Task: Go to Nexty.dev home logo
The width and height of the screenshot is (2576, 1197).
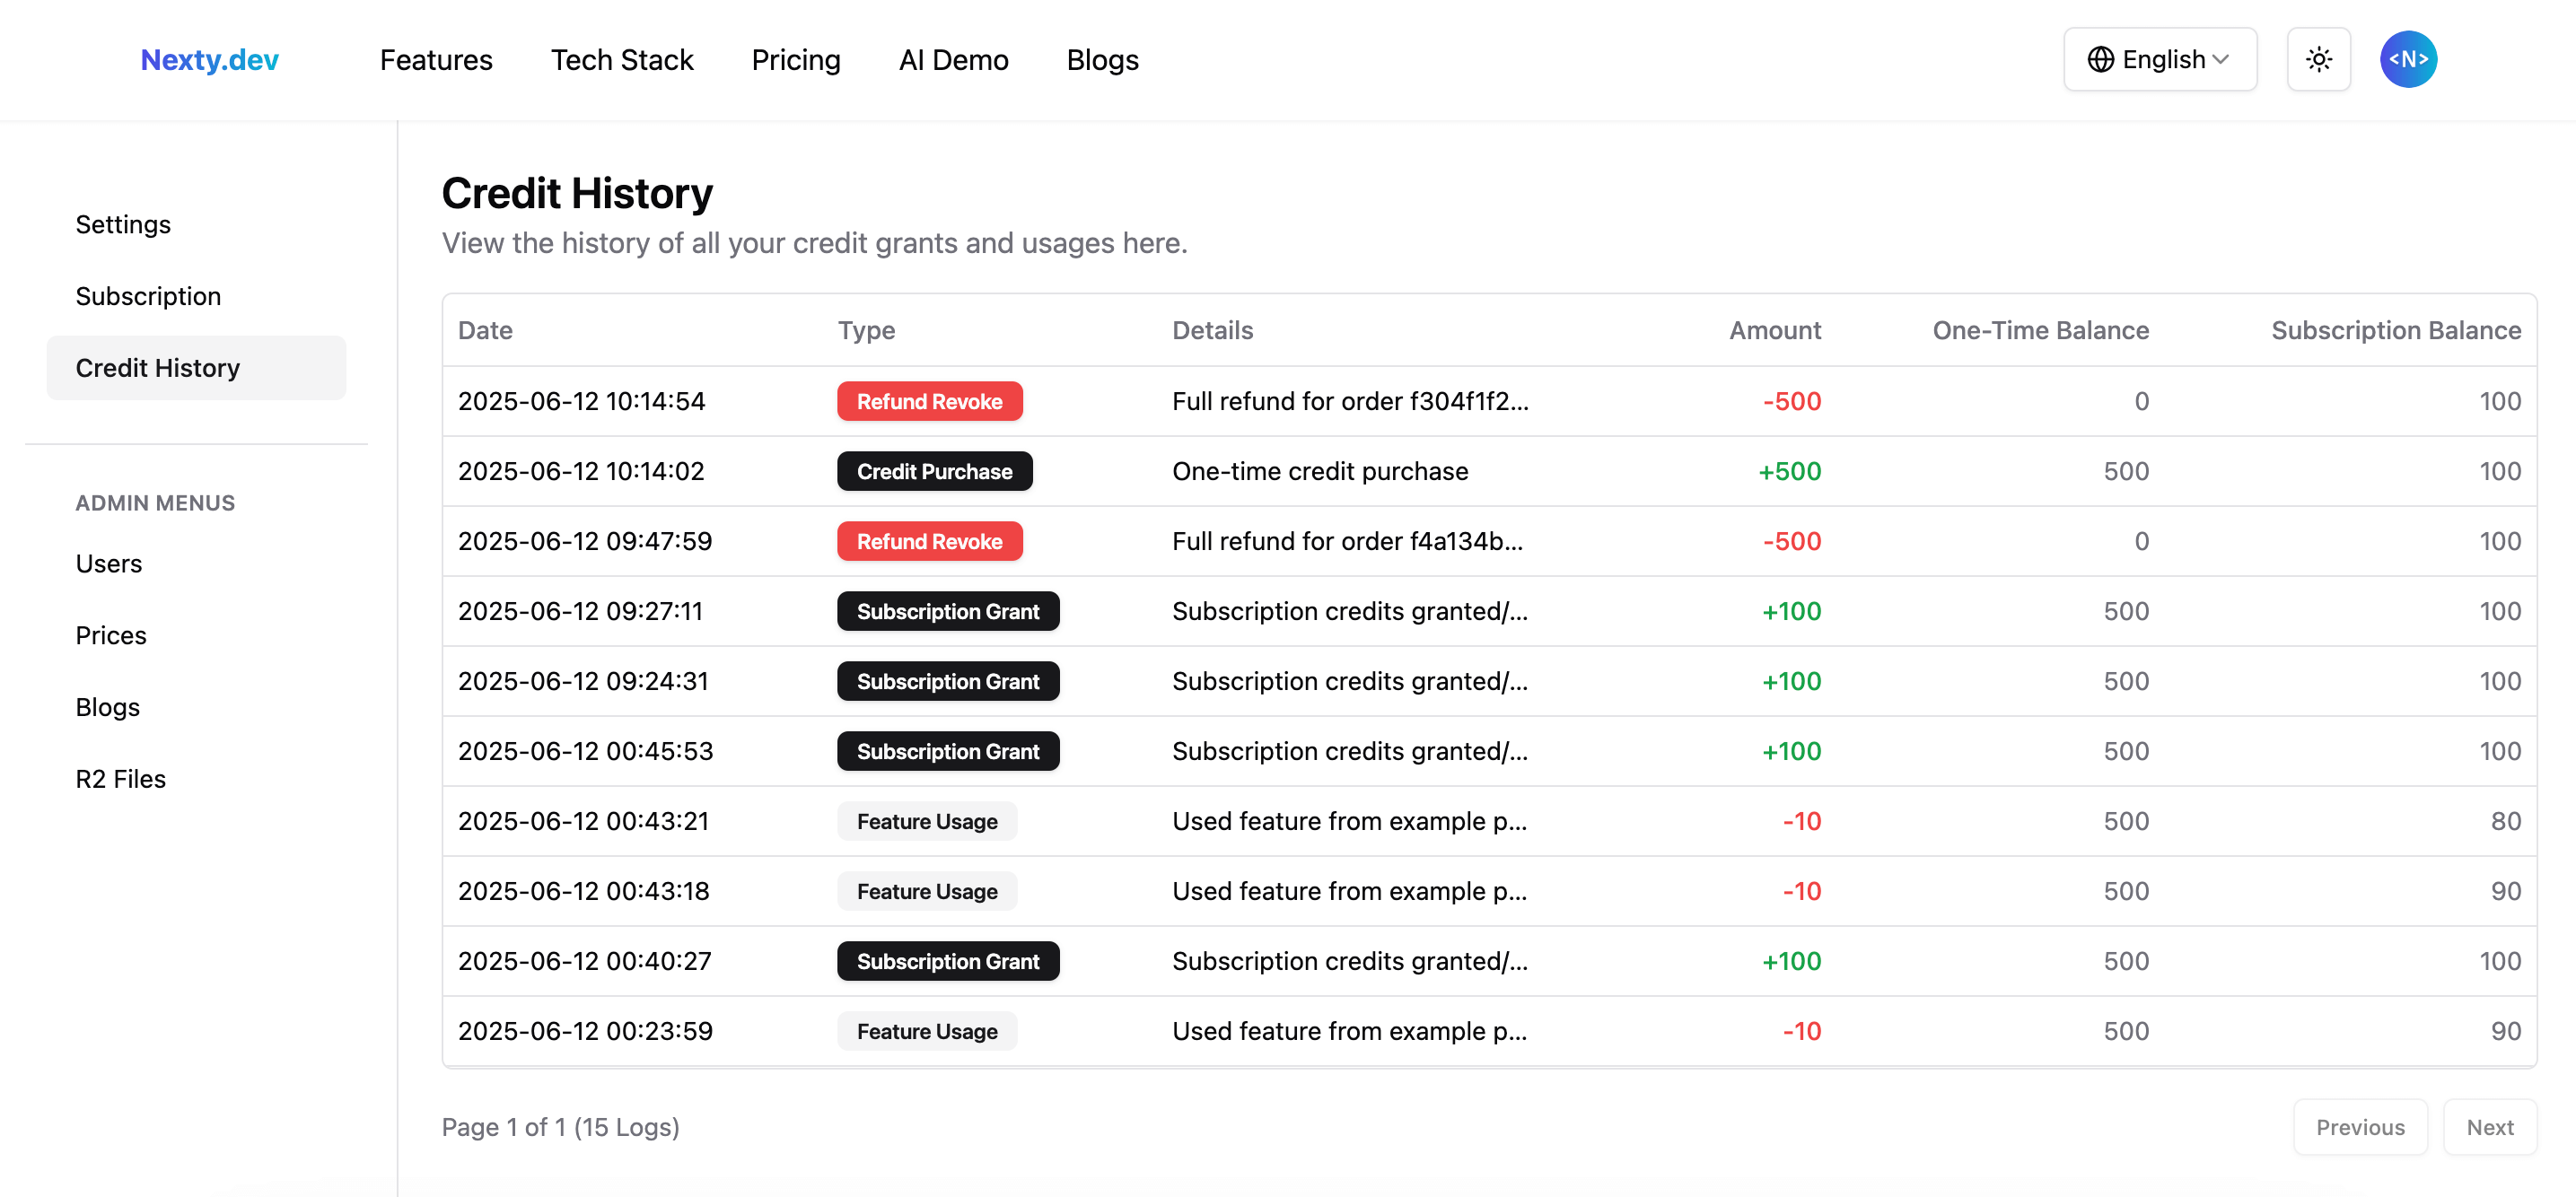Action: 209,60
